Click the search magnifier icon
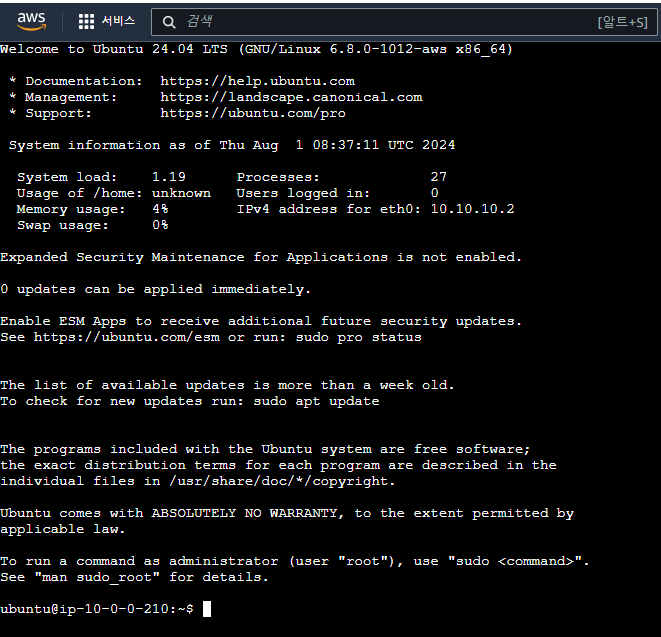The width and height of the screenshot is (661, 637). pos(169,22)
